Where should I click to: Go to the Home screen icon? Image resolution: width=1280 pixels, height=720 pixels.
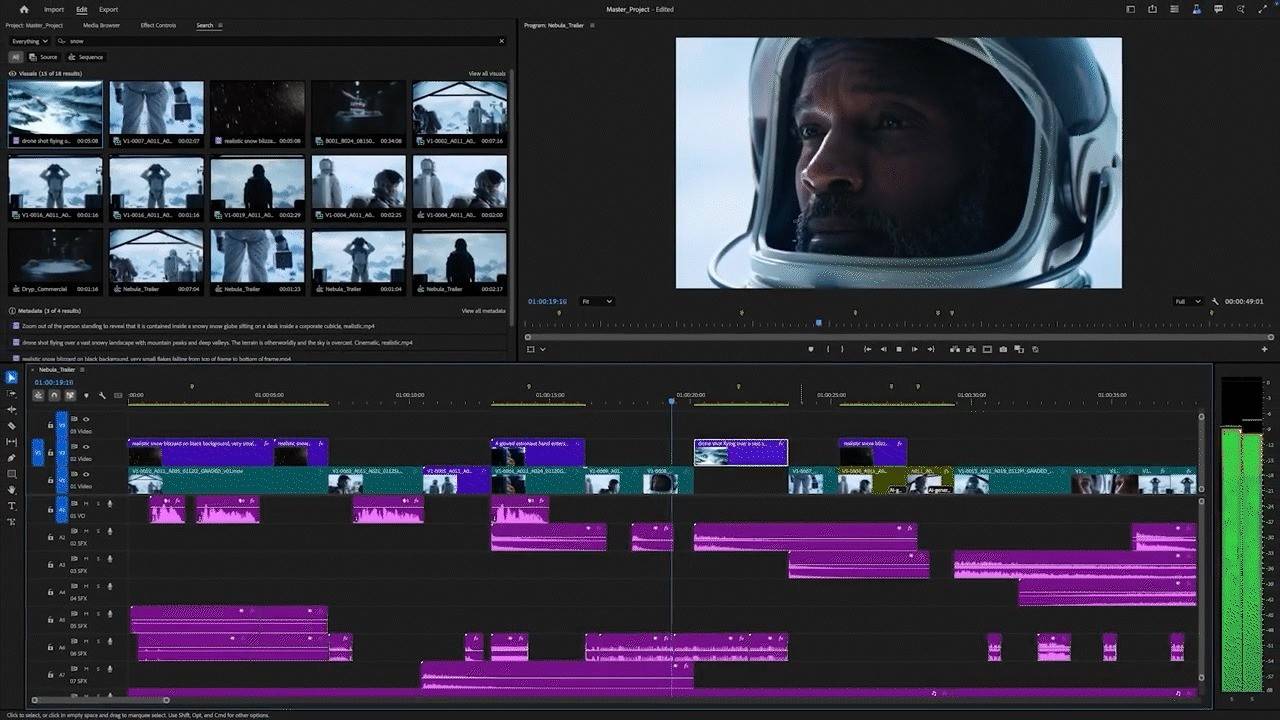tap(24, 9)
